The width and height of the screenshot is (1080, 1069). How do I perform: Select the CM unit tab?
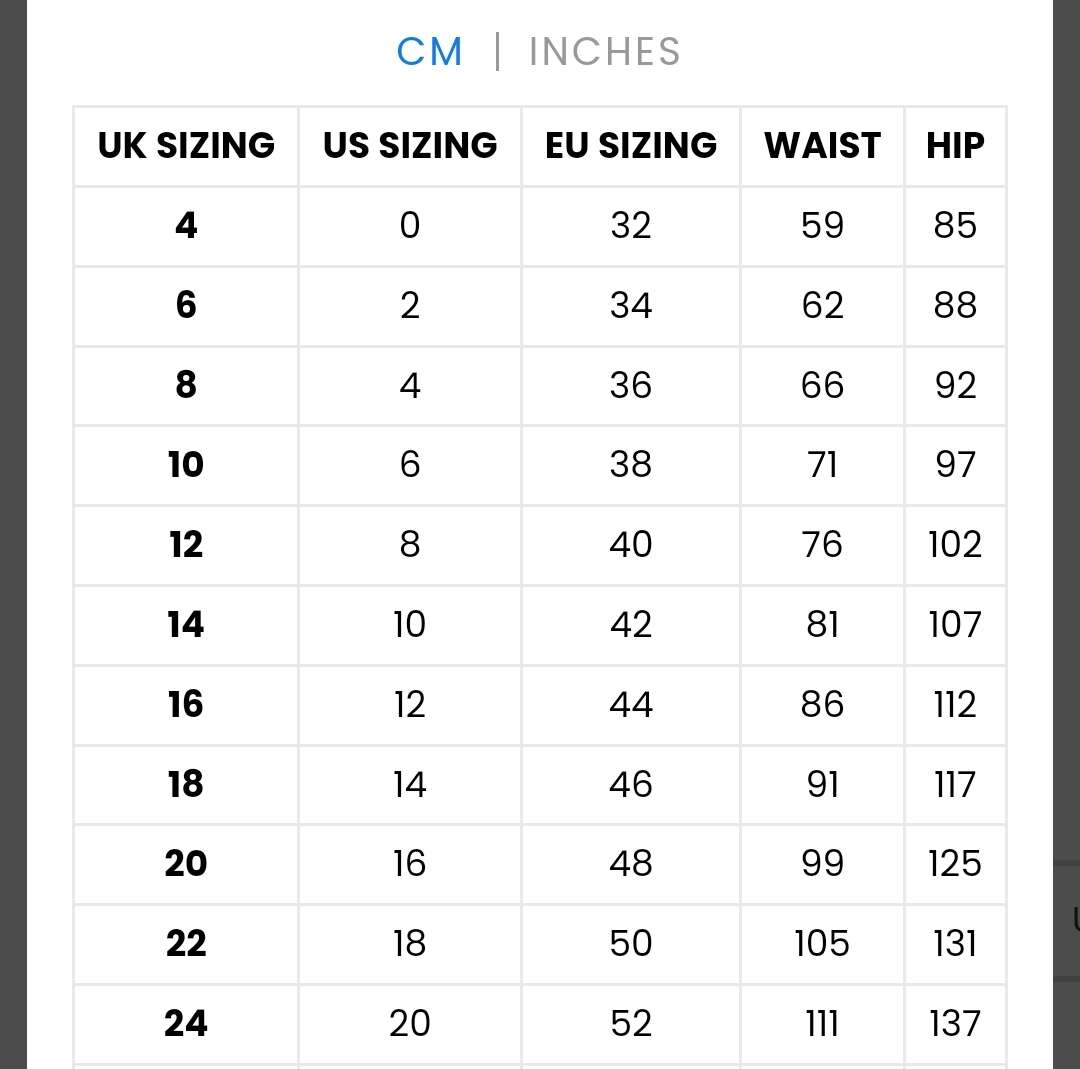click(429, 52)
